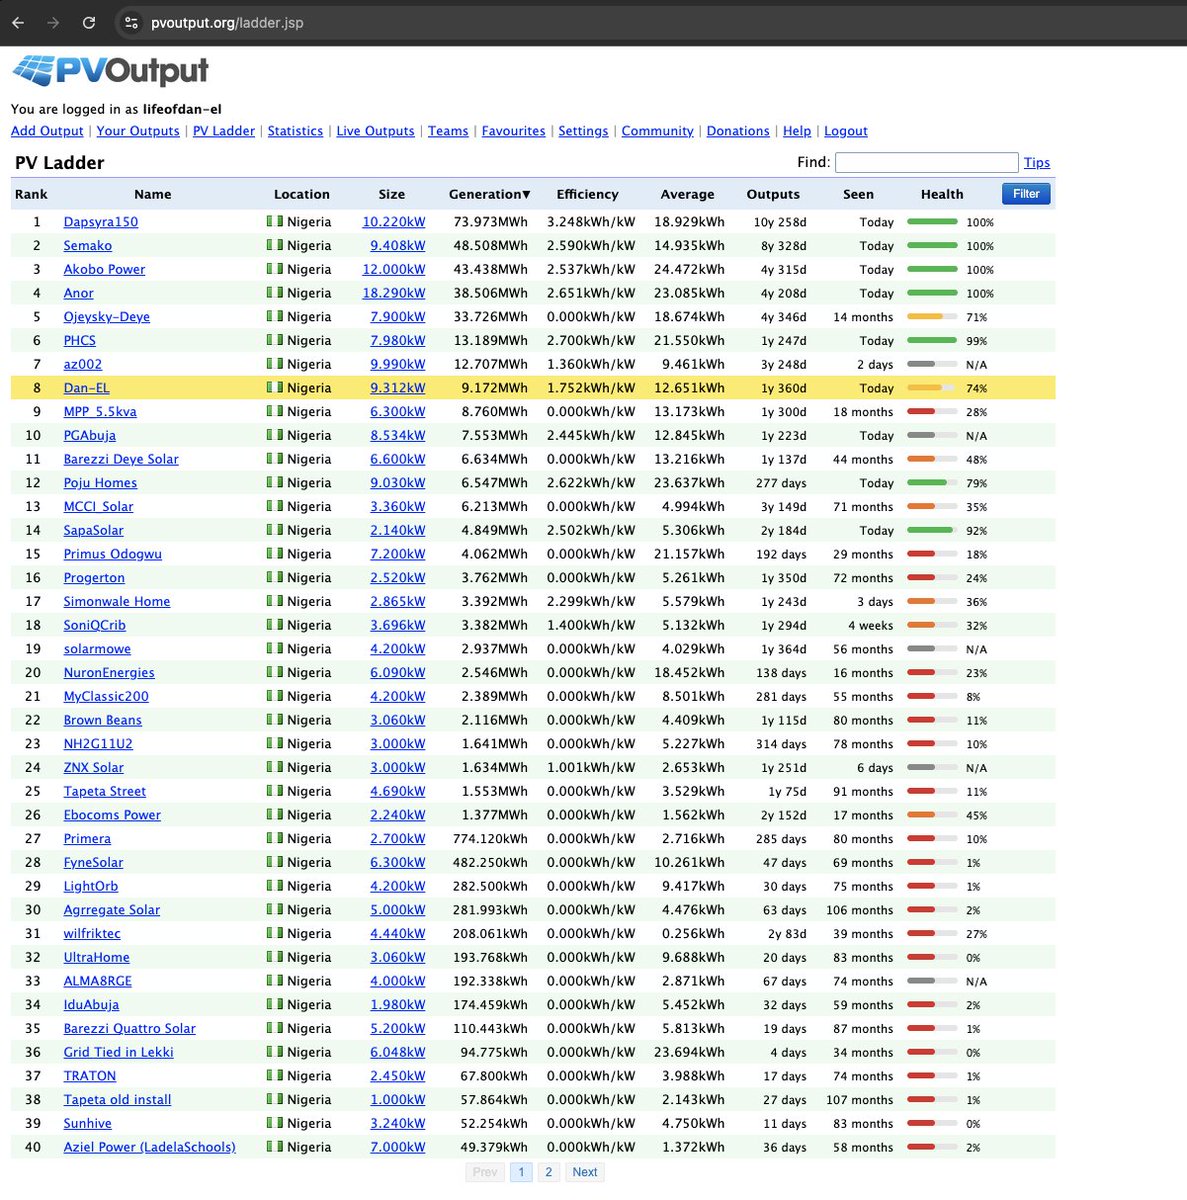Open the ZNX Solar system link
This screenshot has width=1187, height=1200.
pos(94,767)
